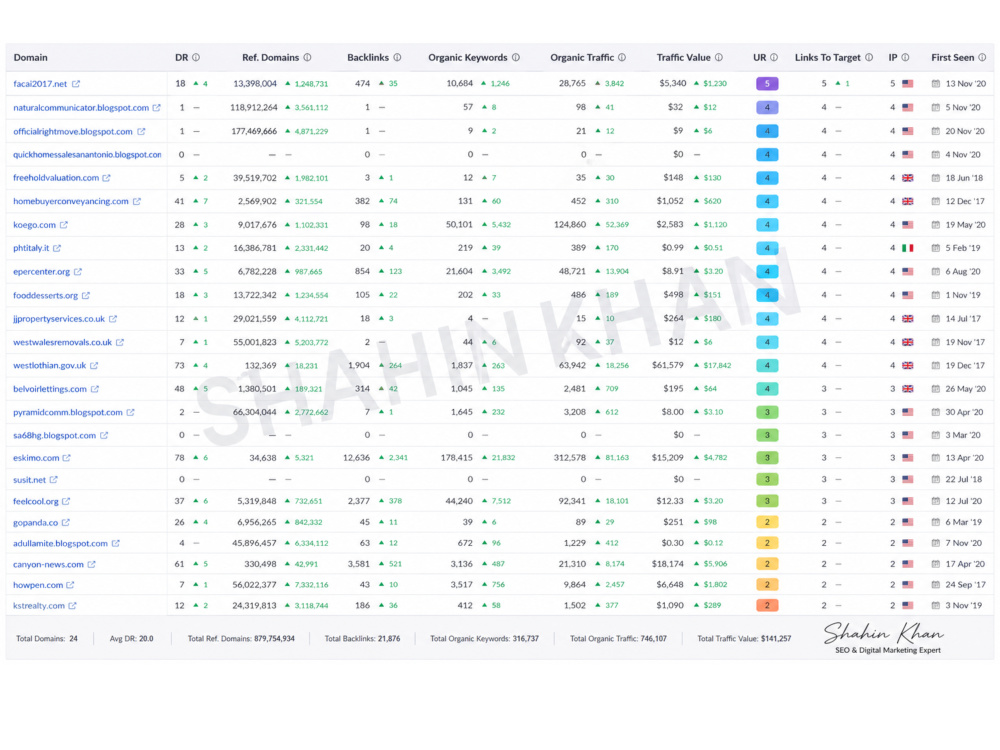Viewport: 1000px width, 750px height.
Task: Sort by Ref. Domains column header
Action: (x=270, y=57)
